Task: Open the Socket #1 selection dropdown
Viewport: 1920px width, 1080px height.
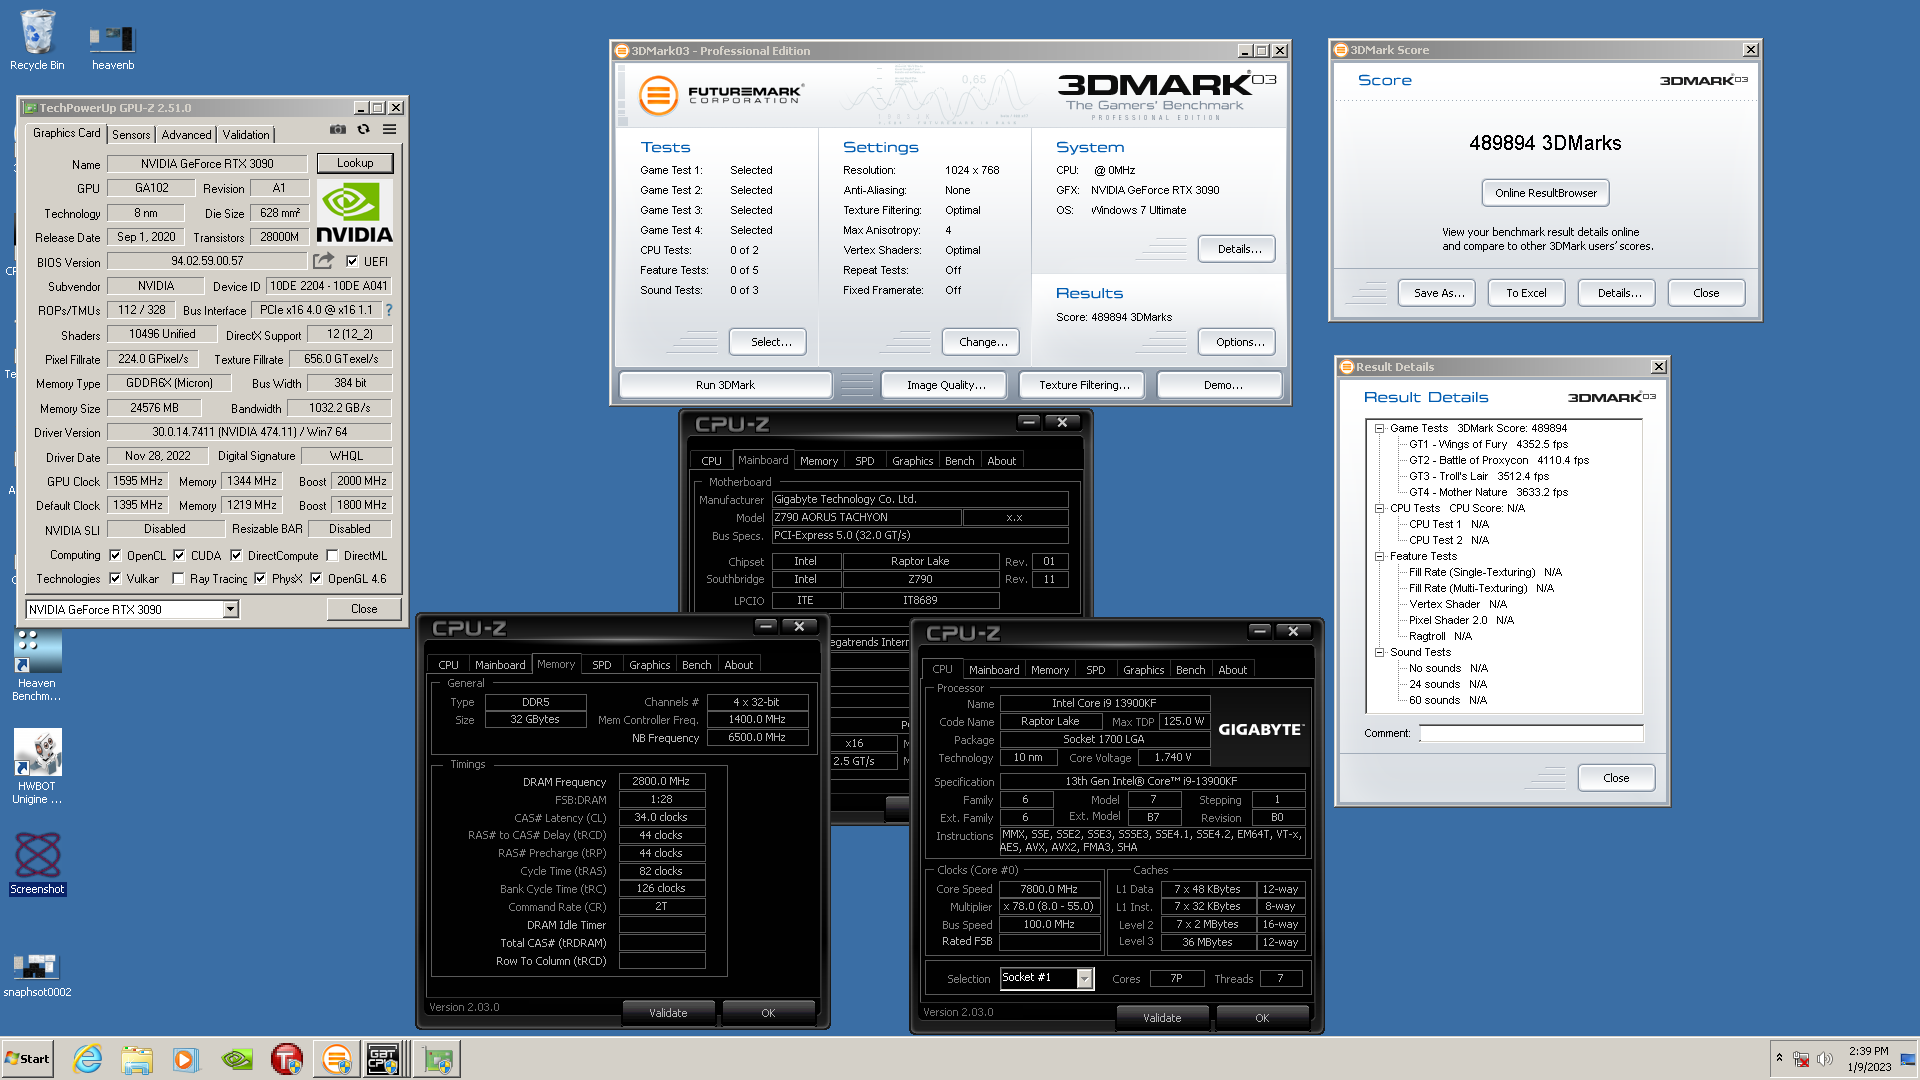Action: (x=1084, y=979)
